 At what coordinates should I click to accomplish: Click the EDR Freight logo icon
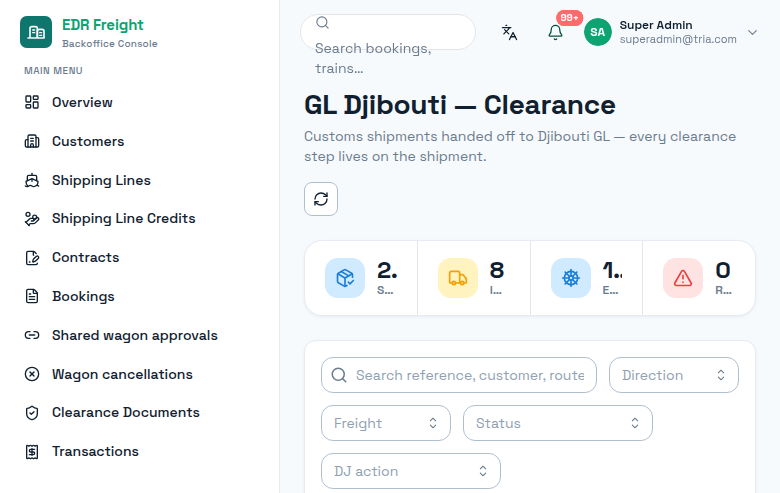36,32
